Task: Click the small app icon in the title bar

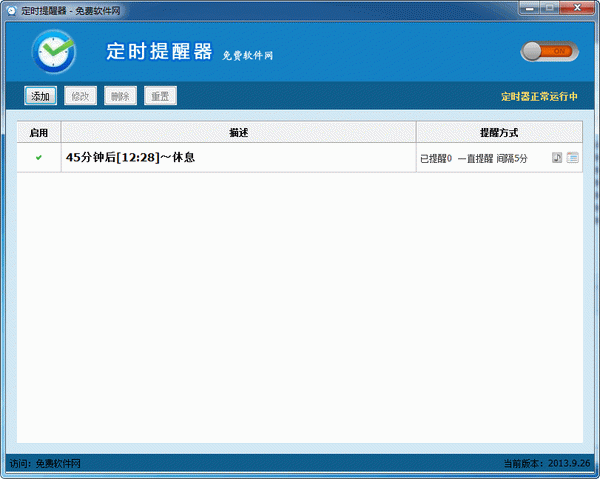Action: click(x=10, y=8)
